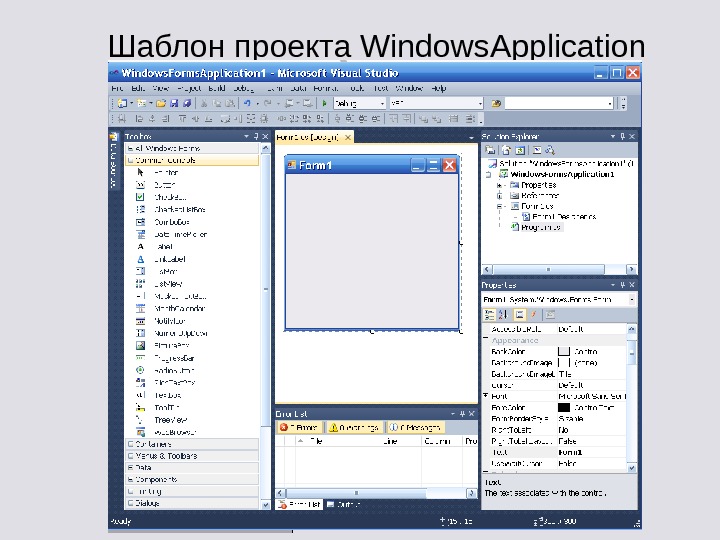
Task: Click the Find in Files toolbar icon
Action: (496, 103)
